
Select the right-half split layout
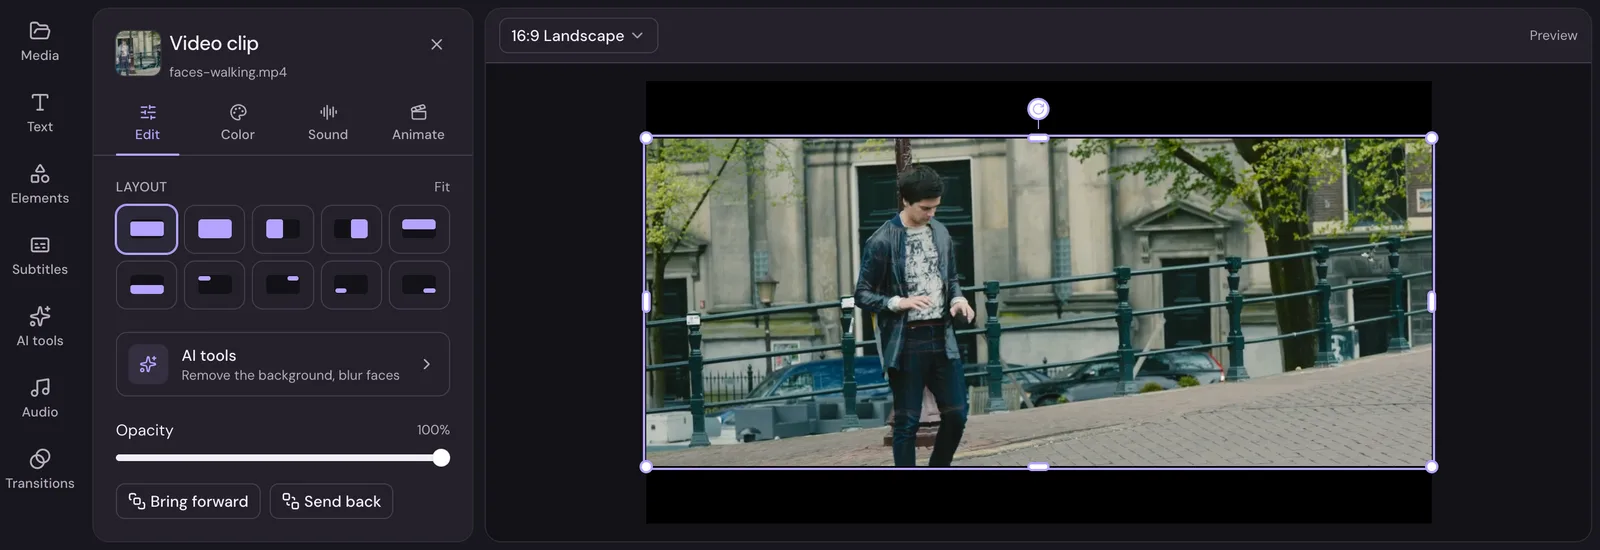coord(351,229)
